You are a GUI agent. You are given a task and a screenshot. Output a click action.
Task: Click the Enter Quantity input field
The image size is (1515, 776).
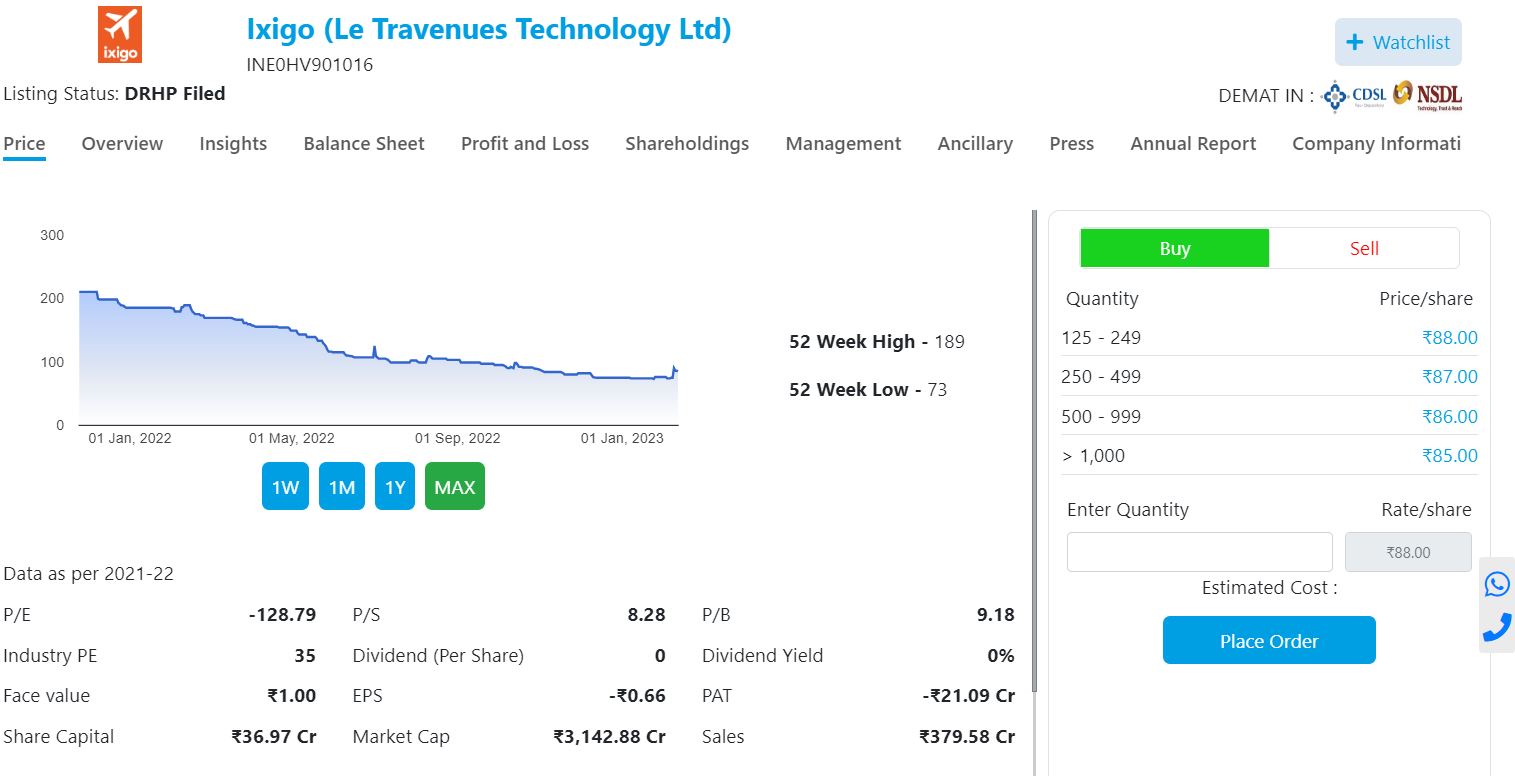[1199, 552]
